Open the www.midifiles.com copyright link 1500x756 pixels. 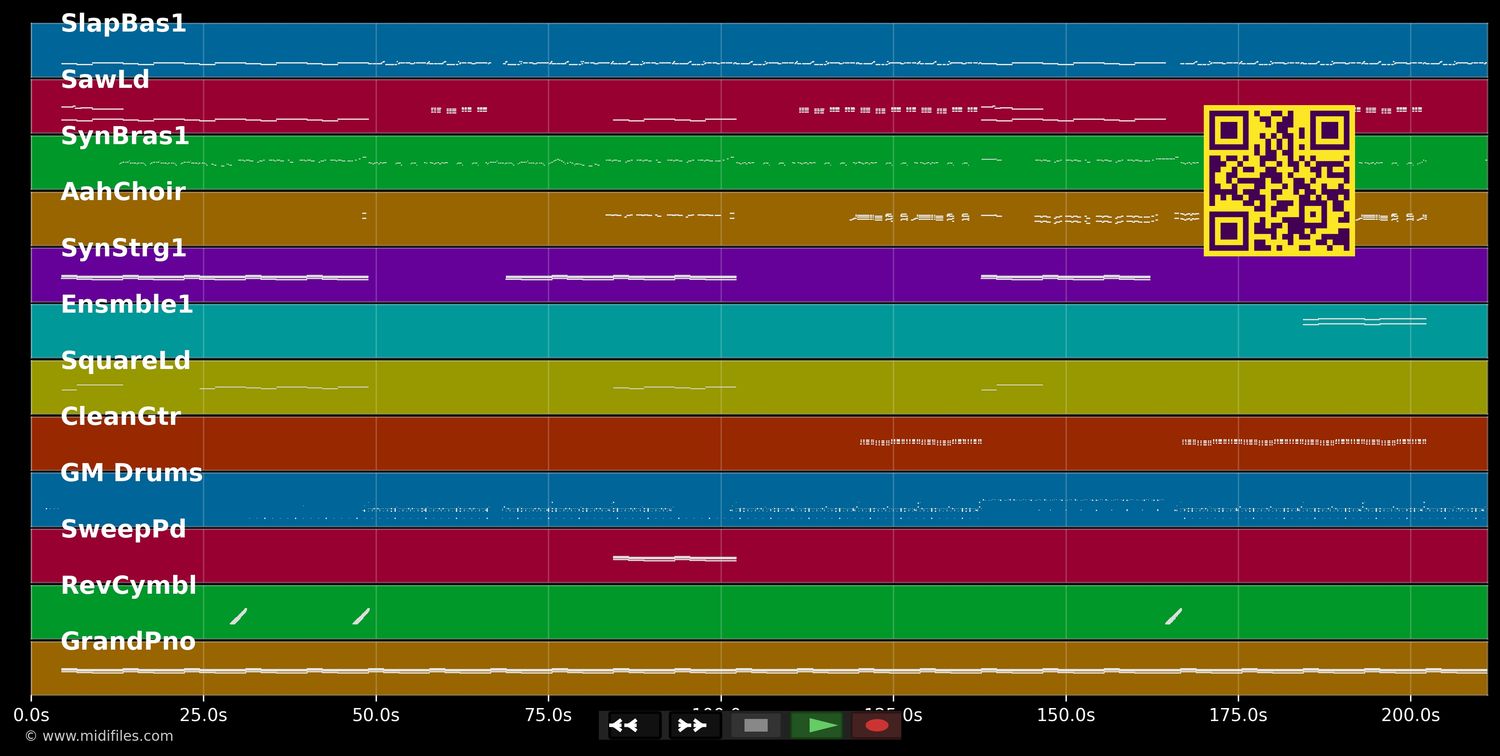pyautogui.click(x=98, y=737)
